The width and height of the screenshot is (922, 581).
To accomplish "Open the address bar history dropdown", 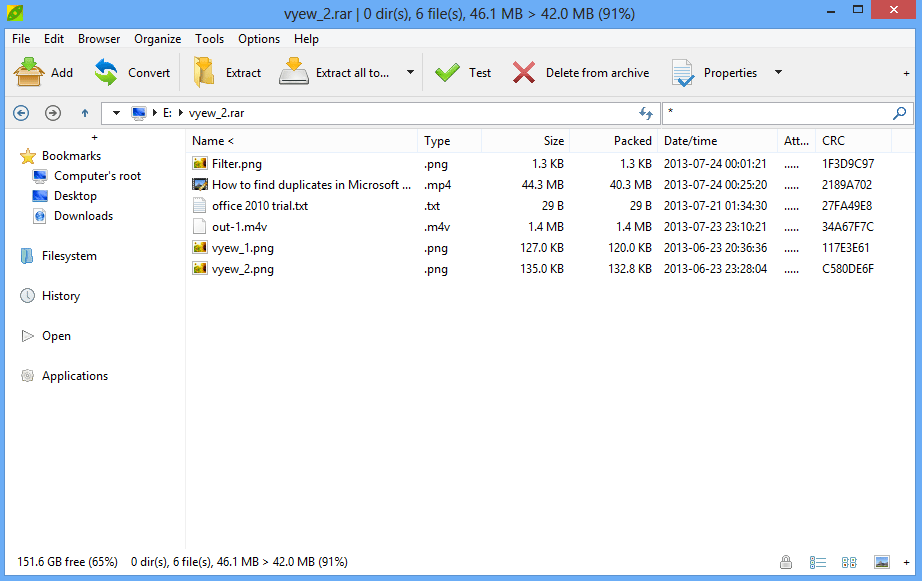I will click(x=116, y=113).
